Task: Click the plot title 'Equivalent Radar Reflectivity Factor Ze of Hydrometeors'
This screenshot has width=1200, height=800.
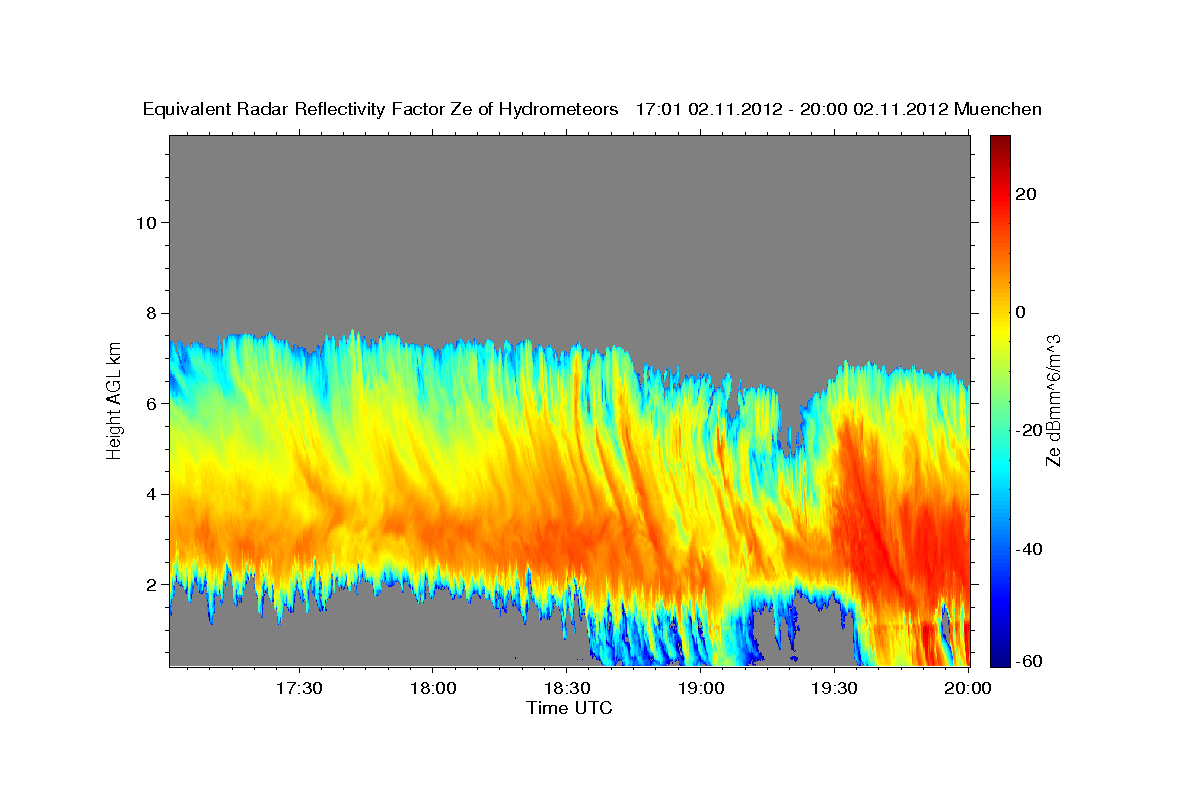Action: tap(381, 110)
